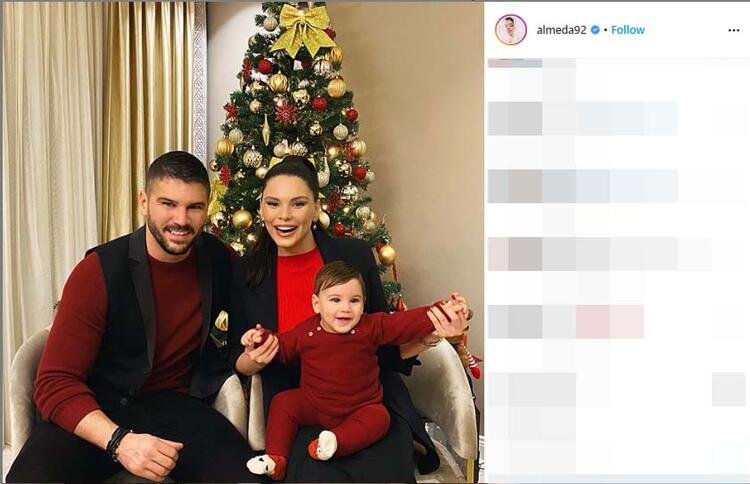Select the blurred comment with pink block
This screenshot has width=750, height=484.
click(565, 321)
